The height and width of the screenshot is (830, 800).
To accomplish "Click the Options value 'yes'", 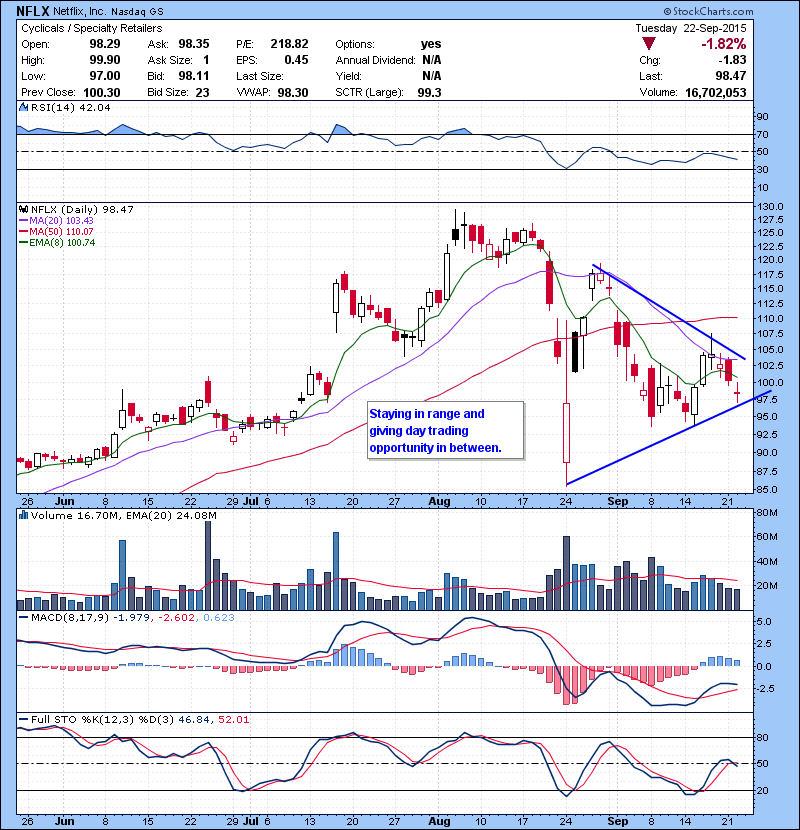I will [430, 44].
